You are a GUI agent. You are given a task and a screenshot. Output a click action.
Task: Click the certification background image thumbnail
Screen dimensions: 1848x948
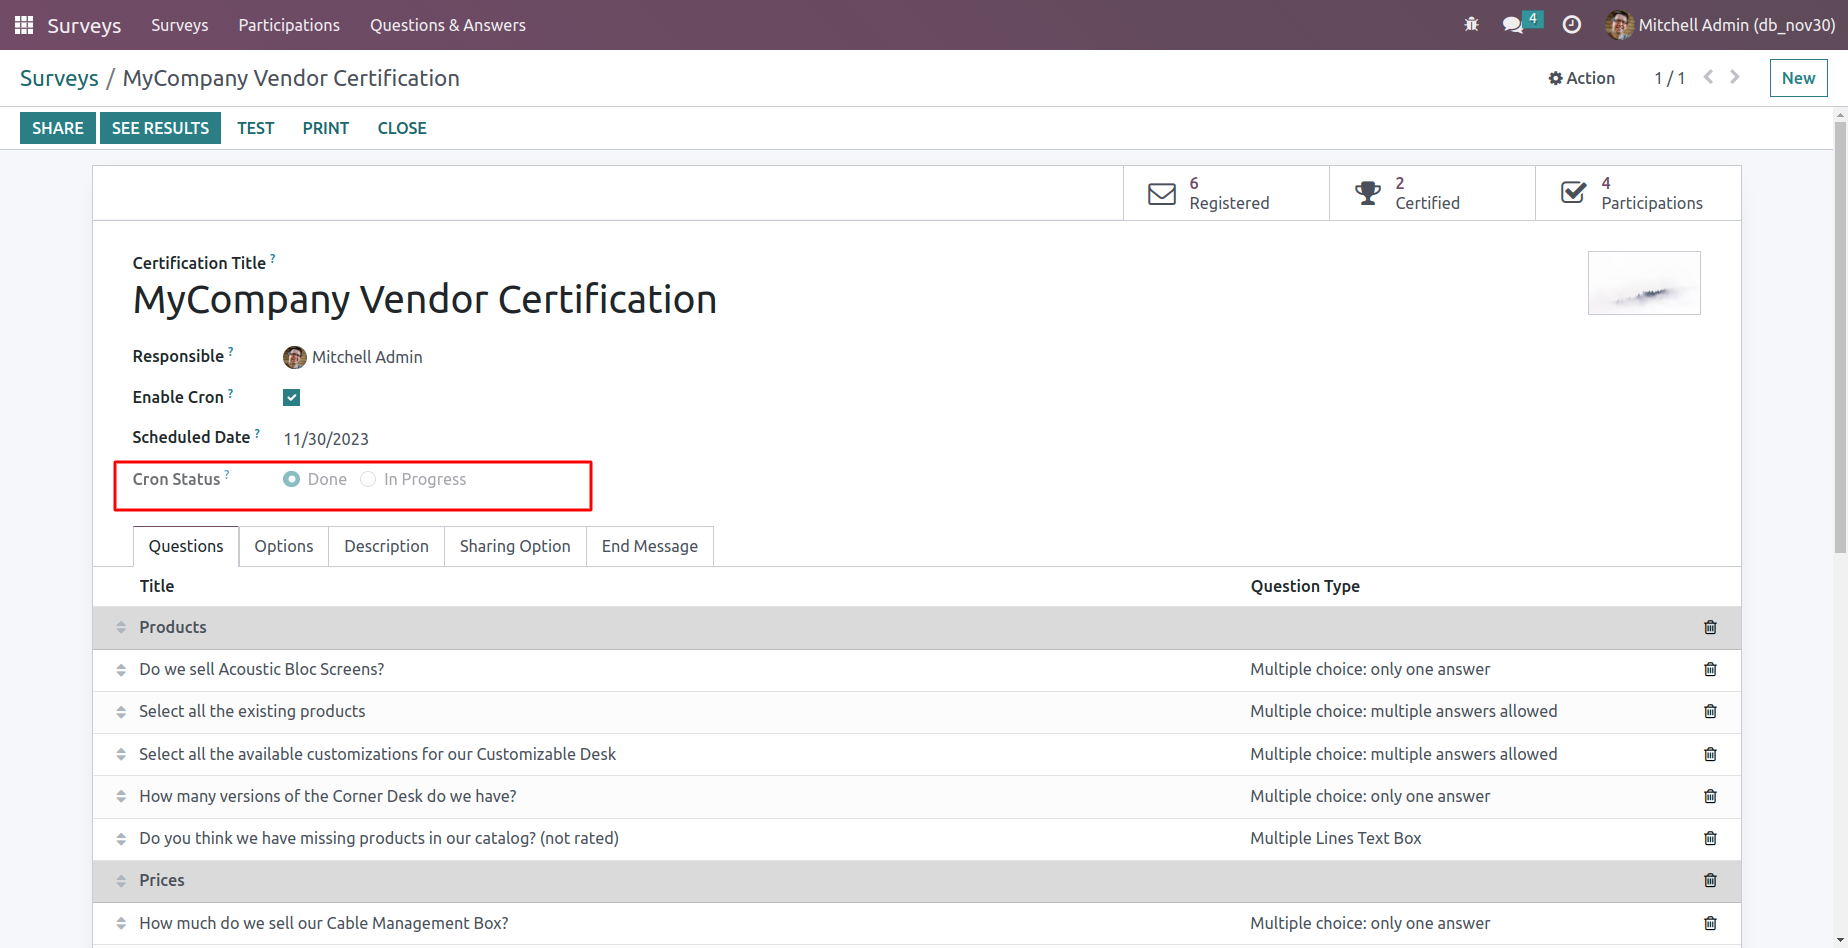(1644, 283)
